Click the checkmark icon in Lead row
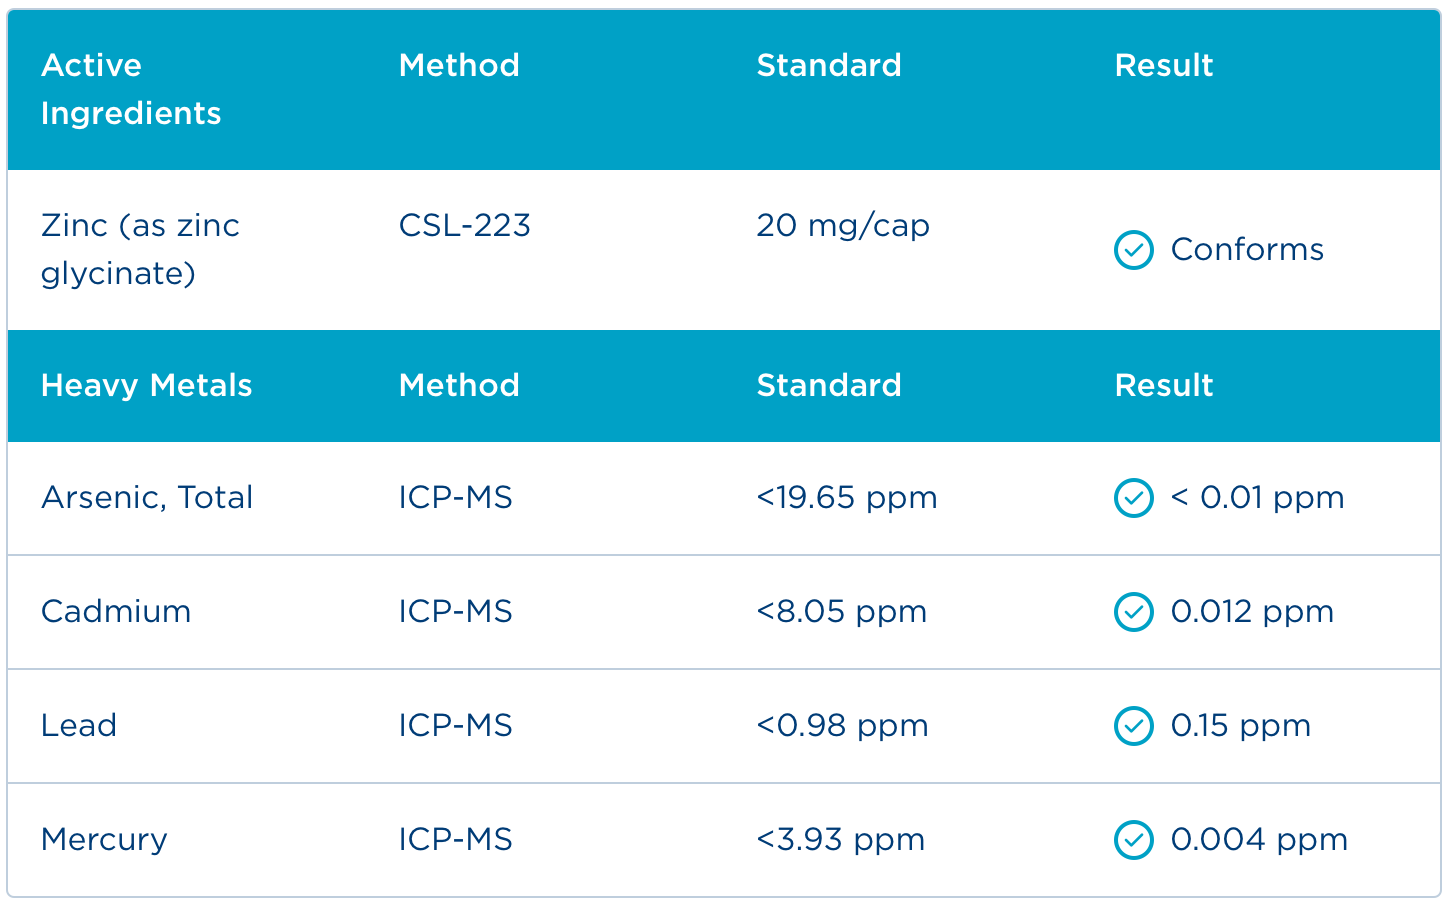This screenshot has width=1450, height=907. (1133, 726)
